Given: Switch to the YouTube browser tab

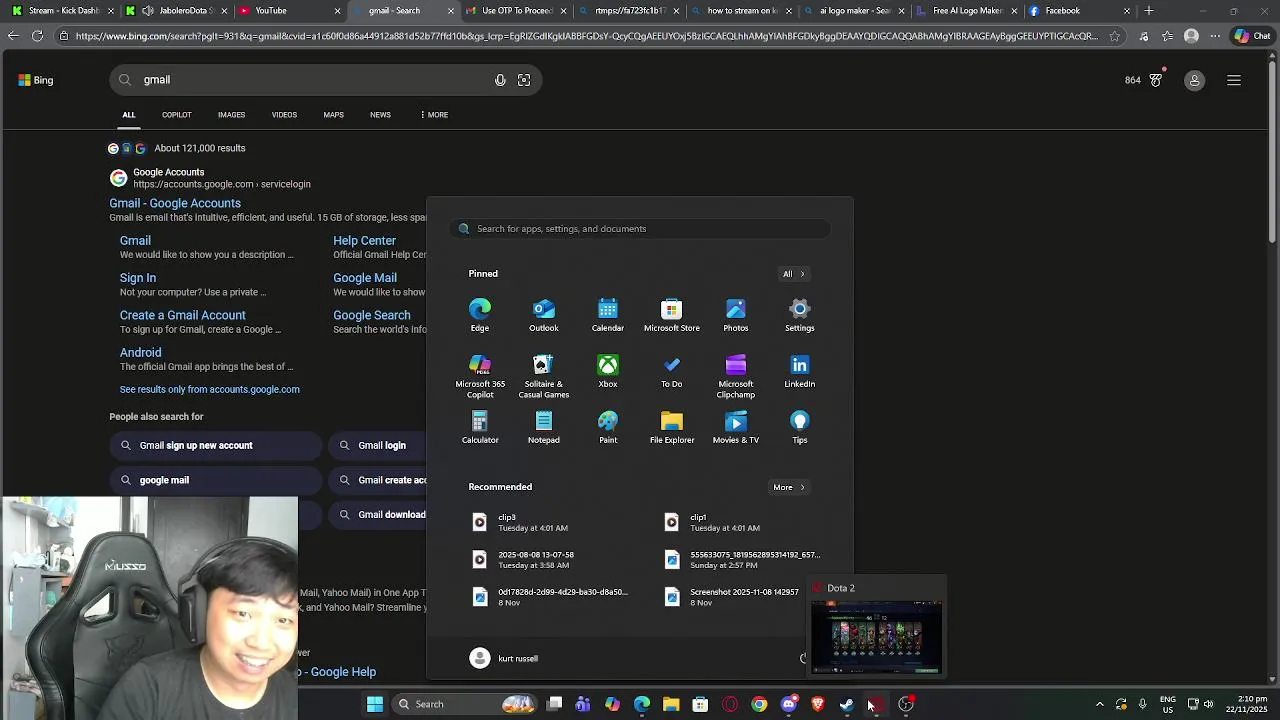Looking at the screenshot, I should tap(288, 11).
